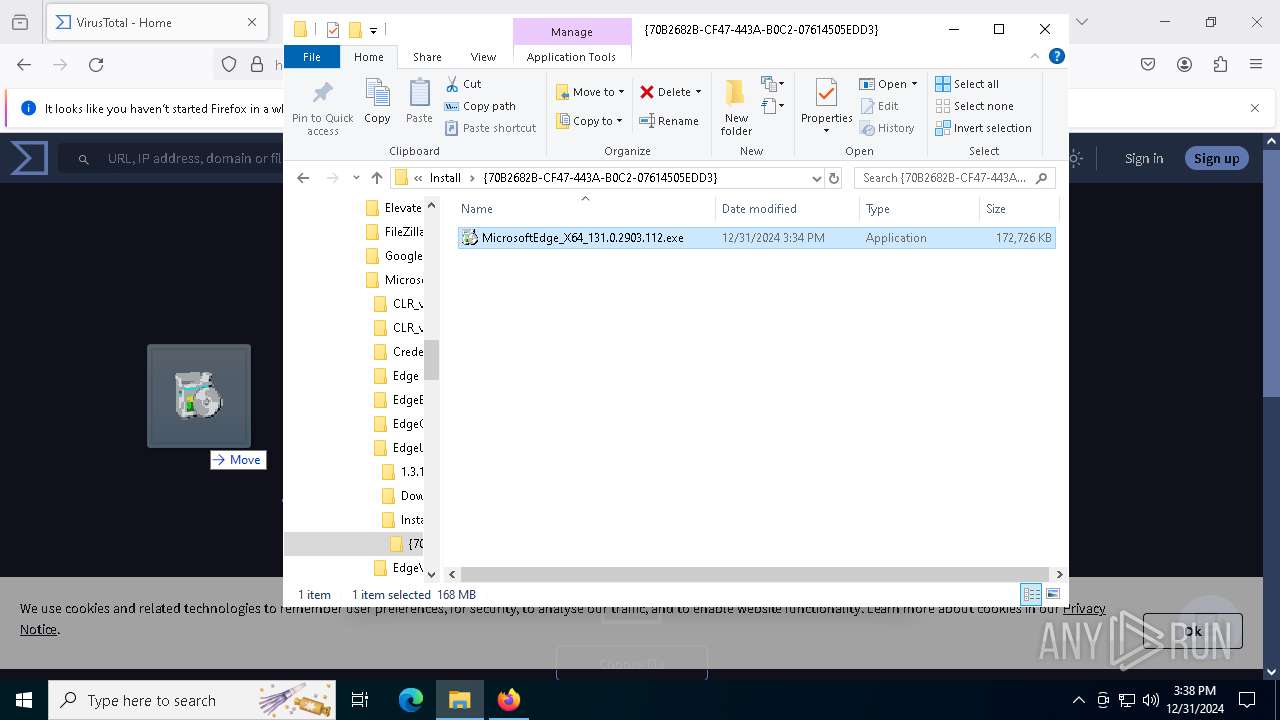Open Microsoft Edge from taskbar
This screenshot has height=720, width=1280.
click(x=411, y=700)
